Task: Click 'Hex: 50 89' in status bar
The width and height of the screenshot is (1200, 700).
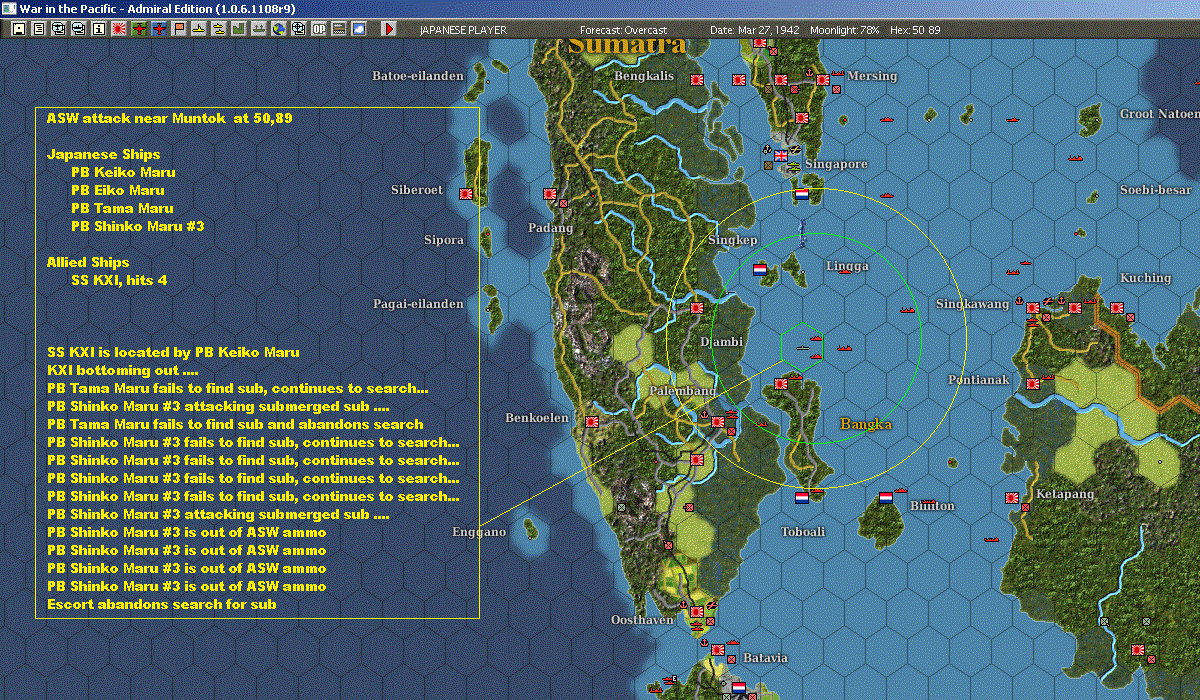Action: [913, 30]
